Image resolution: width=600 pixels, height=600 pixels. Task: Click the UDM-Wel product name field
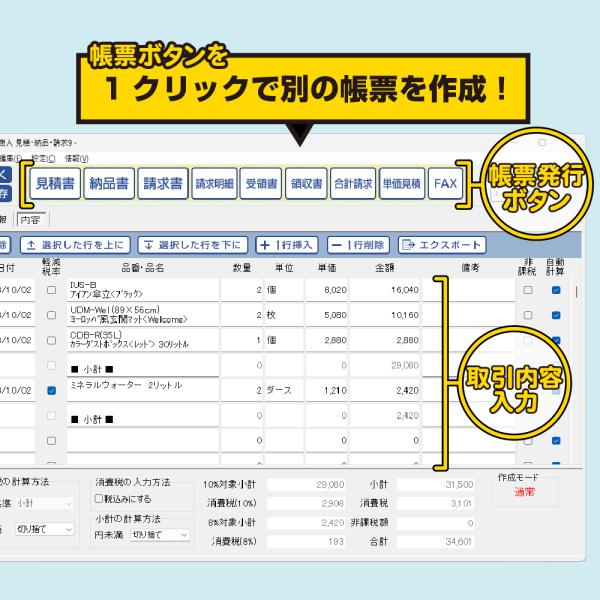pyautogui.click(x=143, y=315)
